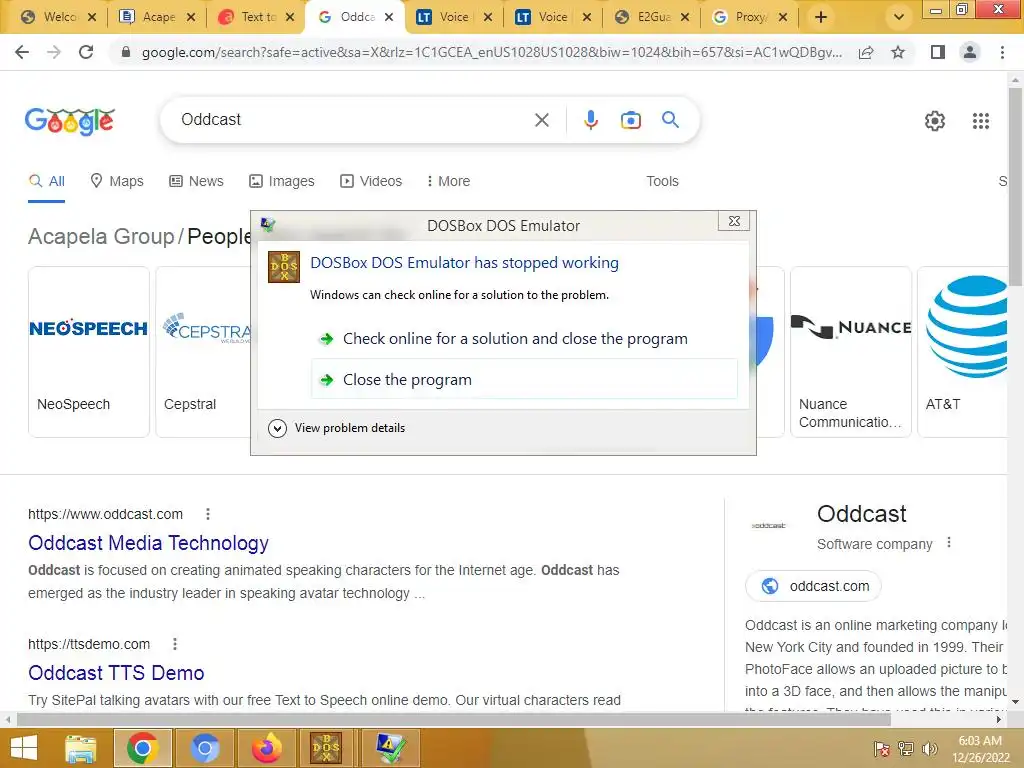Screen dimensions: 1024x768
Task: Switch to the Text to speech browser tab
Action: pos(257,17)
